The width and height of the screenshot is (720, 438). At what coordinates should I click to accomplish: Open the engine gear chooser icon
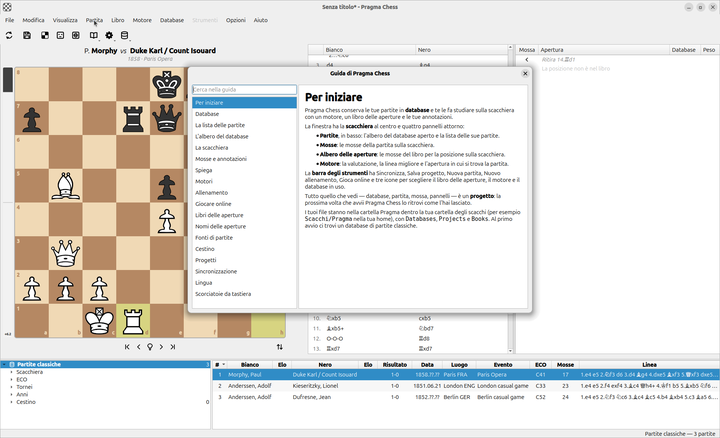[109, 35]
